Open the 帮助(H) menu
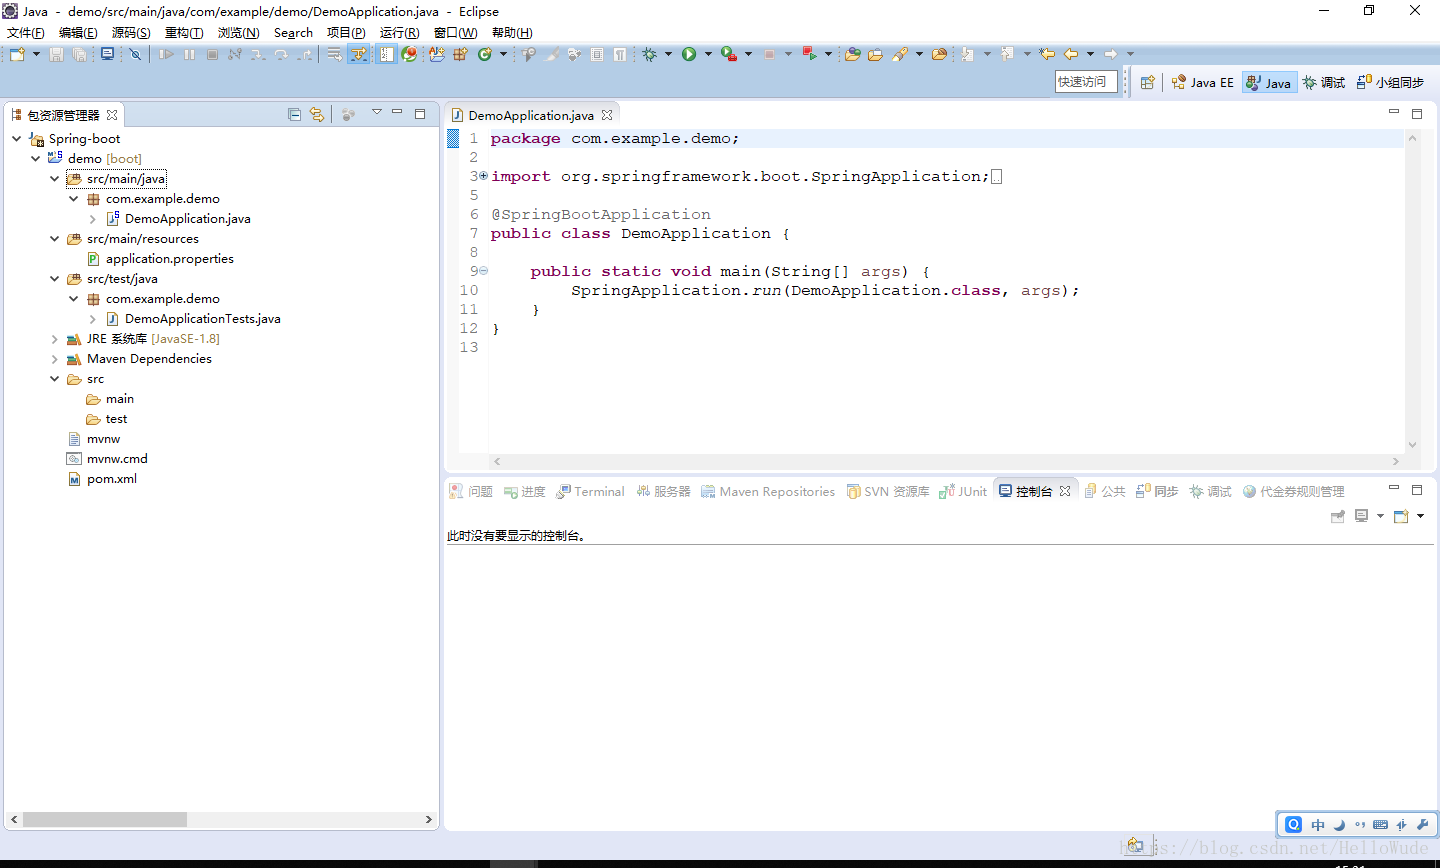 (x=512, y=33)
